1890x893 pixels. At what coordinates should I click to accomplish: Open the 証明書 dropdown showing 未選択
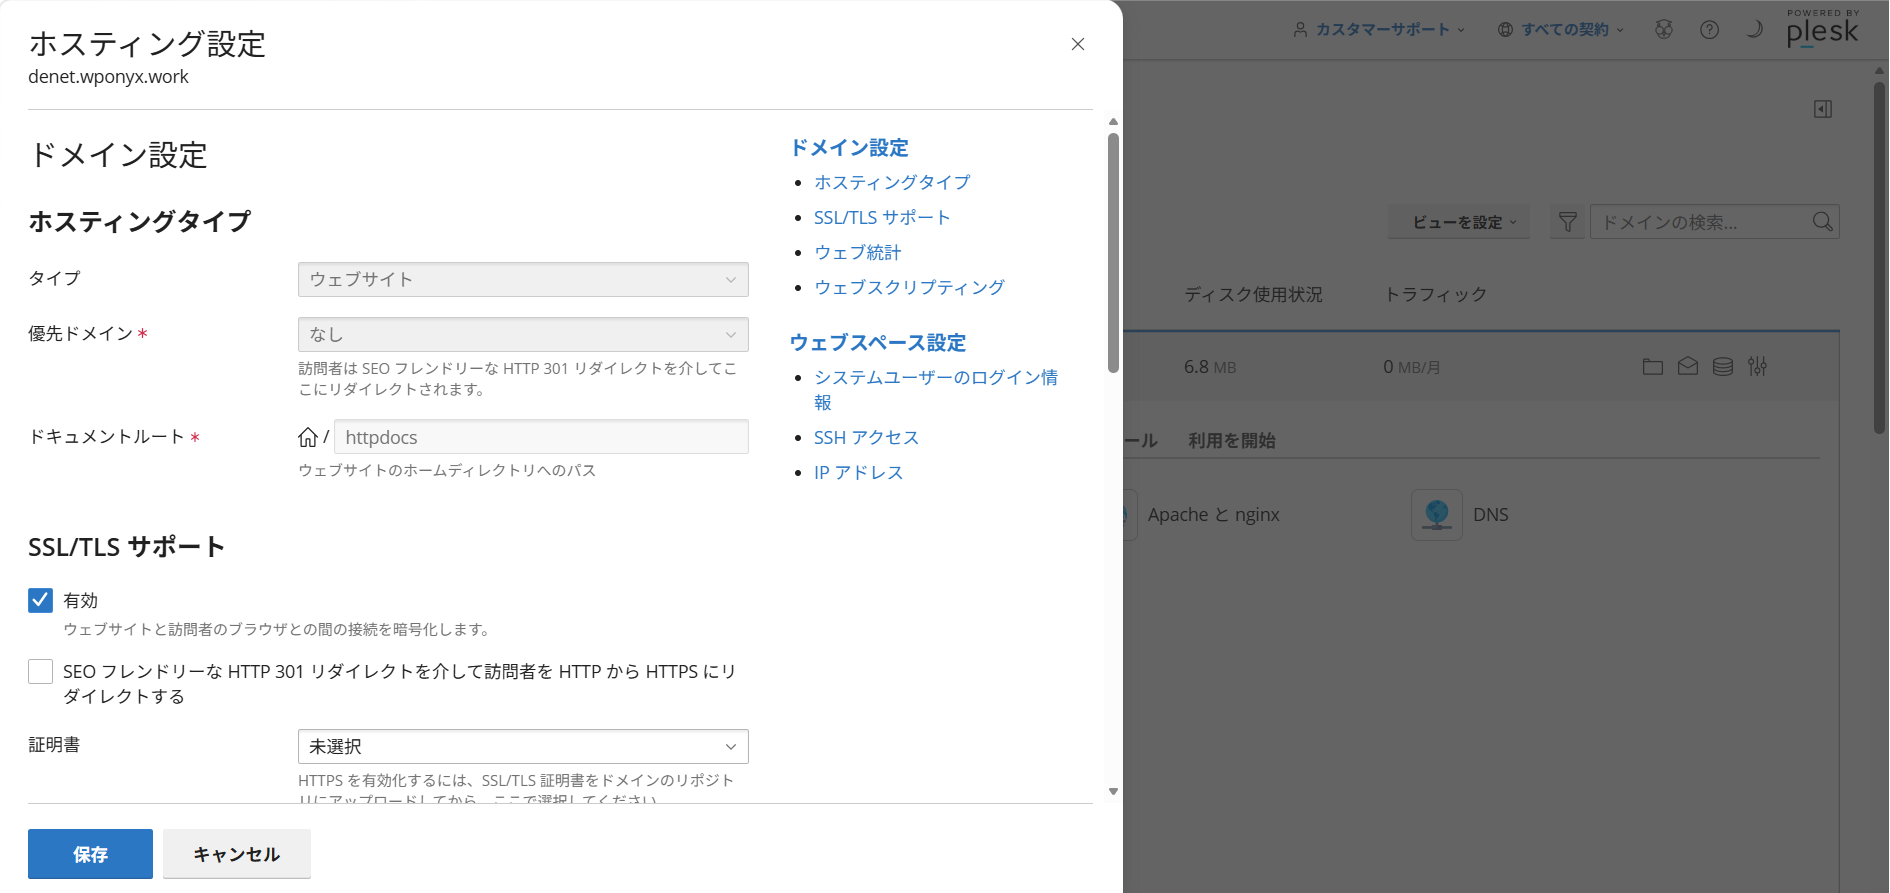(523, 747)
